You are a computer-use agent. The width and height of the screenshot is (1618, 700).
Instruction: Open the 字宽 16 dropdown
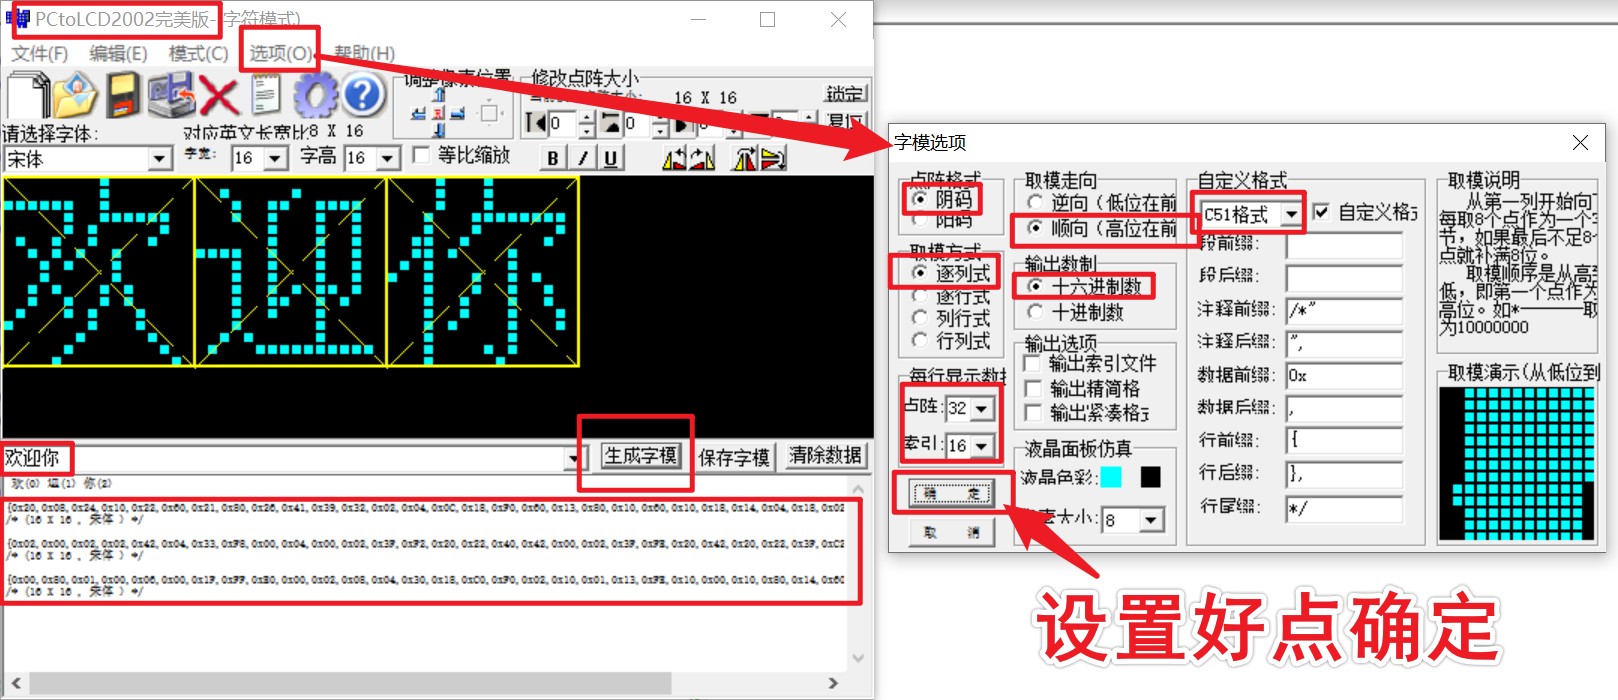pyautogui.click(x=277, y=158)
